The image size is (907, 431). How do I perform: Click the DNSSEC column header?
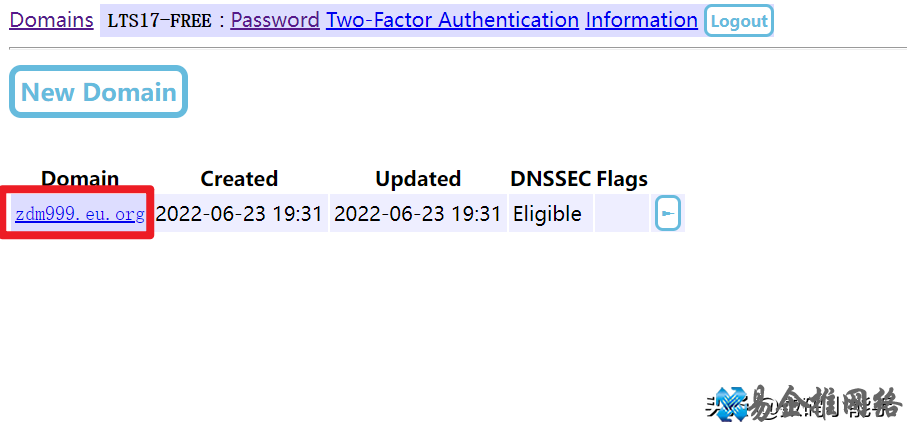point(550,179)
